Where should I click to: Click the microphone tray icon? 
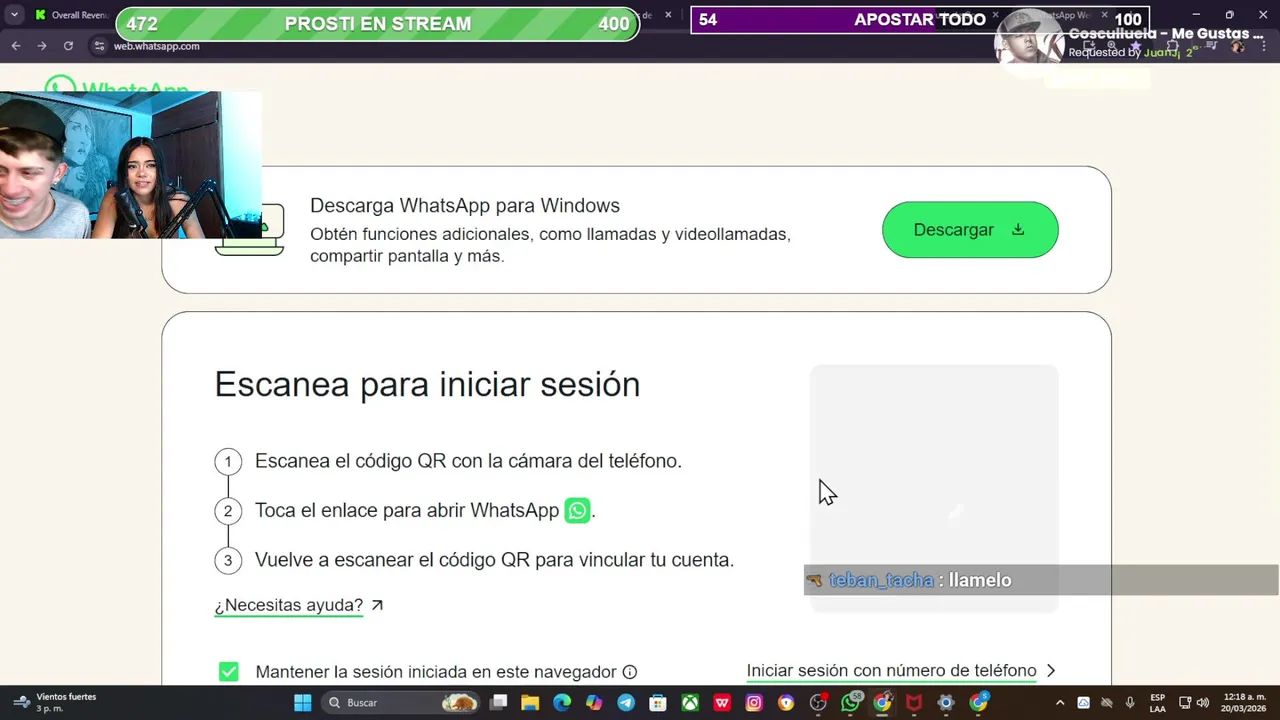pyautogui.click(x=1130, y=703)
